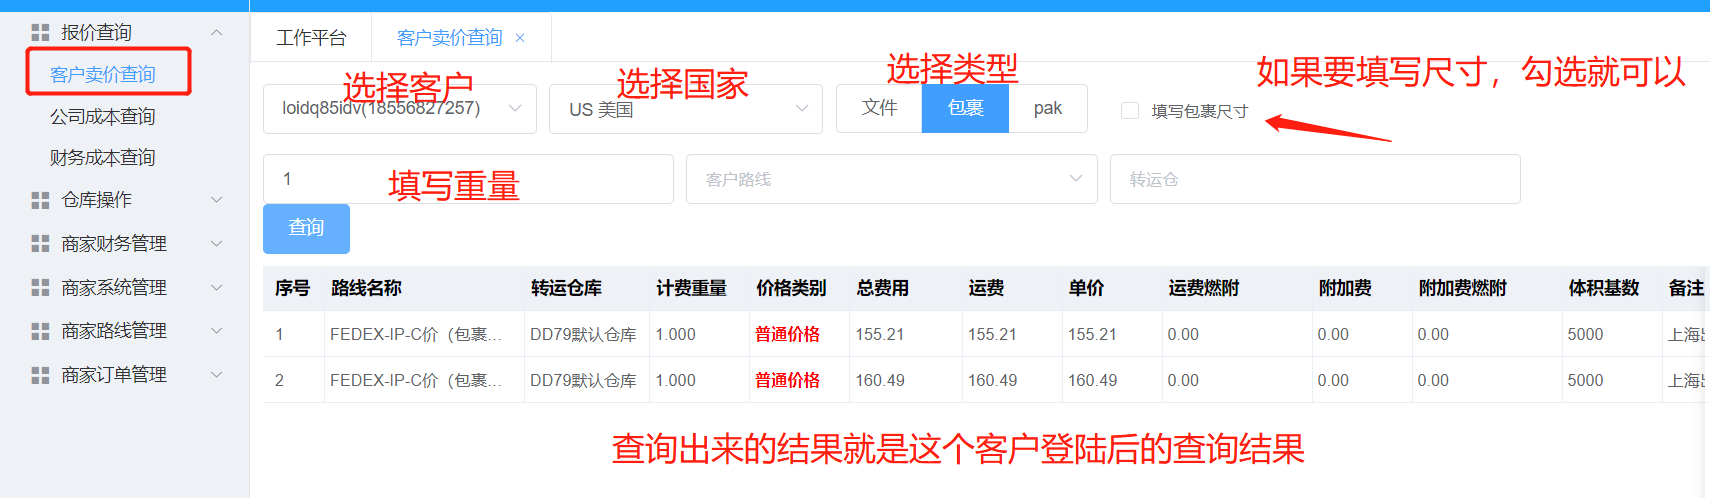1710x498 pixels.
Task: Select the 包裹 type option
Action: point(965,108)
